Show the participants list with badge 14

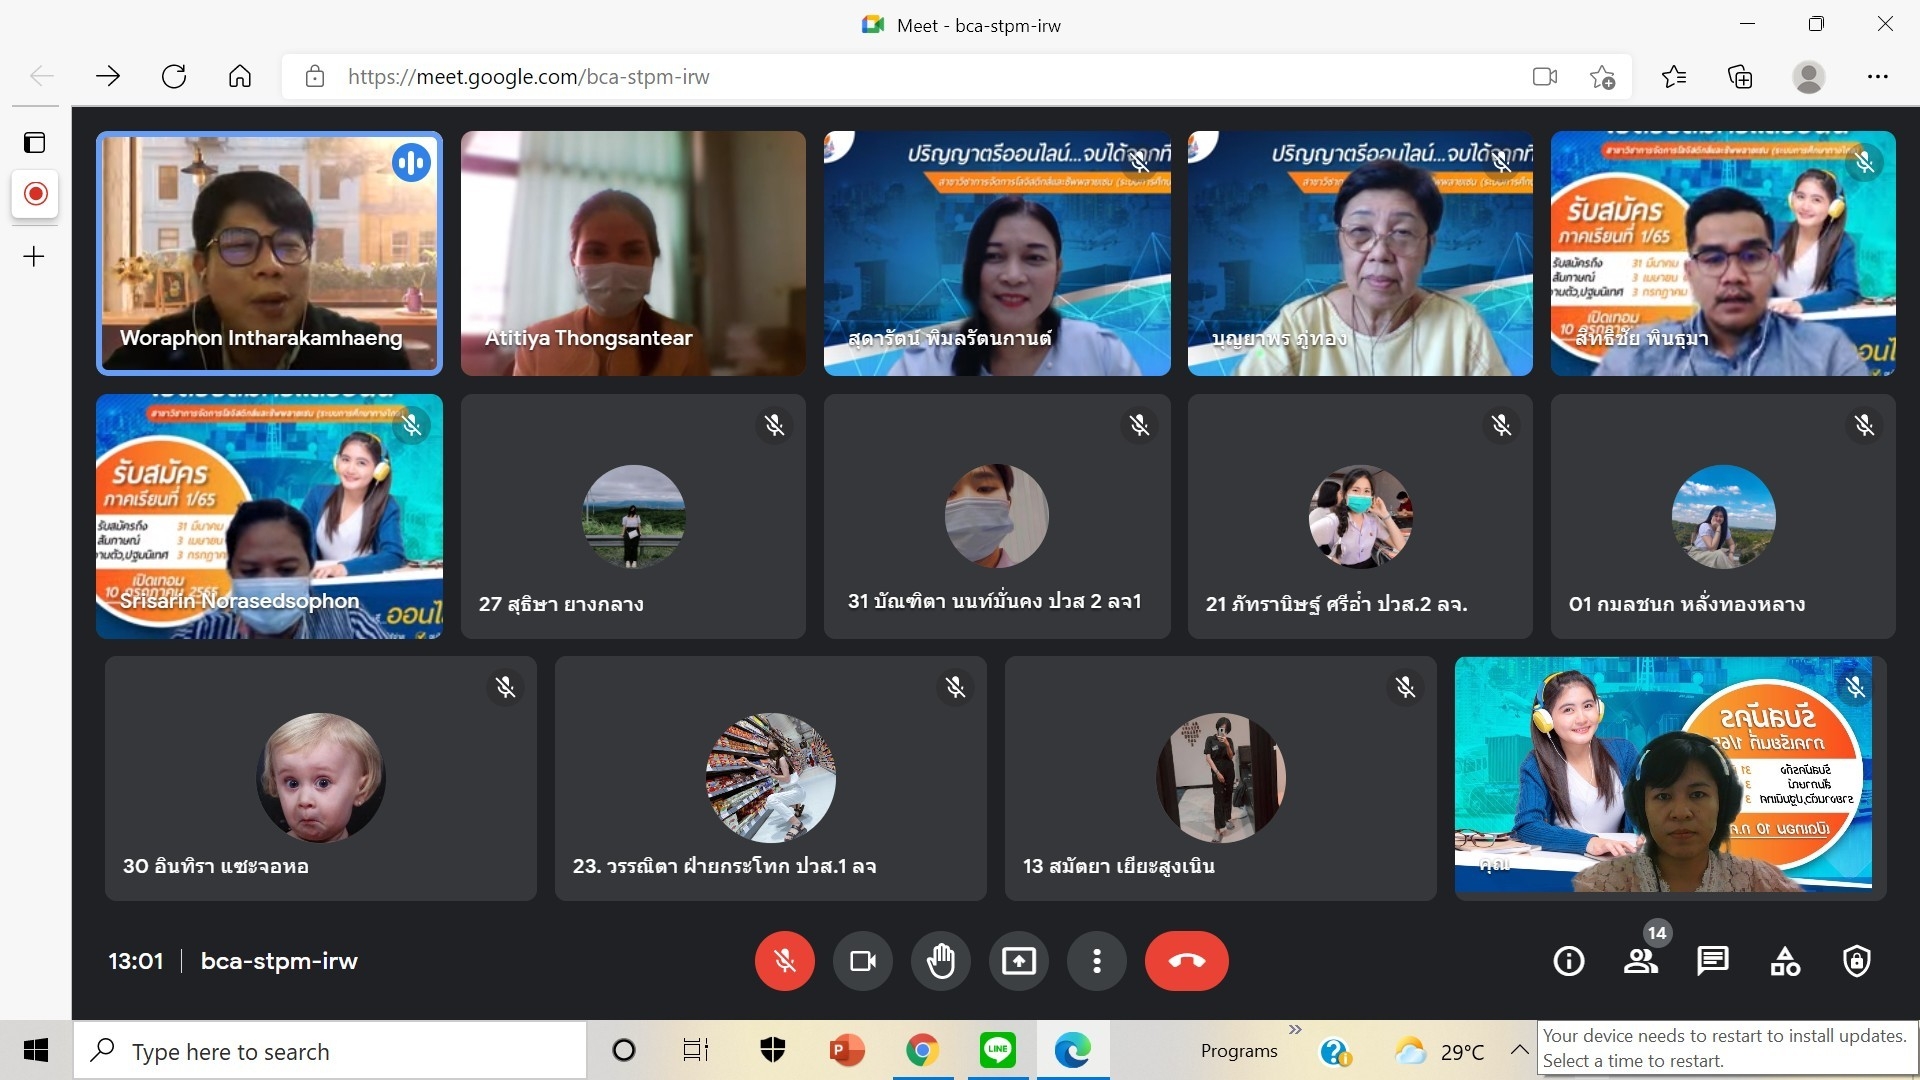pyautogui.click(x=1640, y=961)
